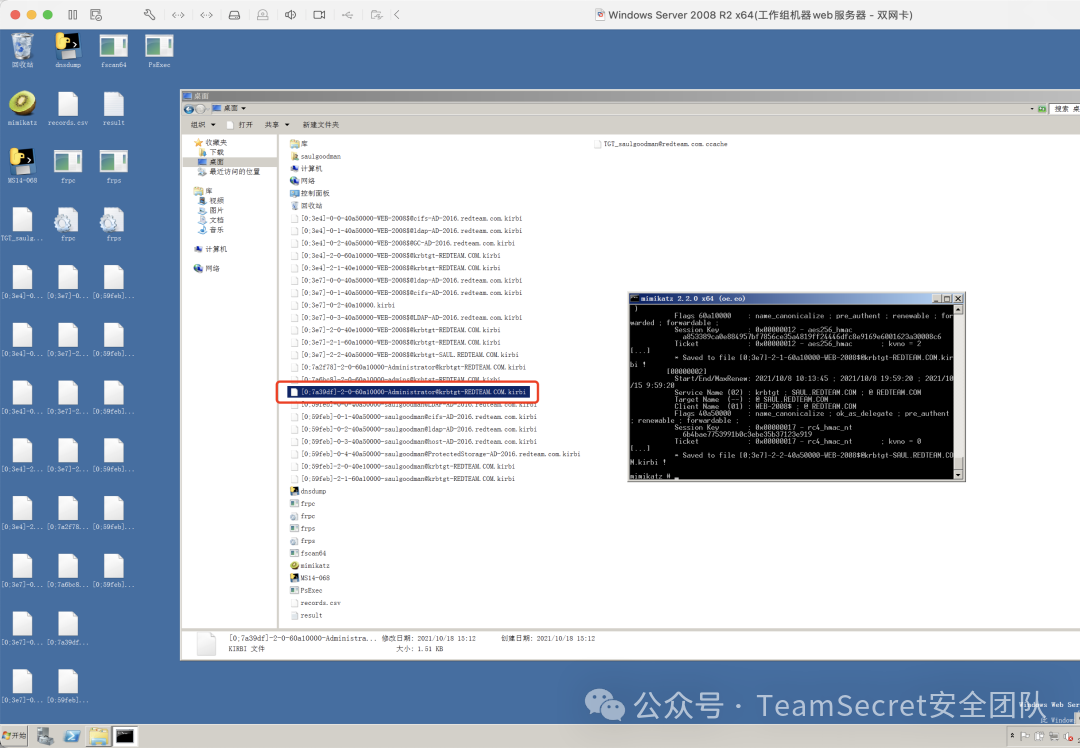
Task: Select 网络 in the navigation pane
Action: point(207,268)
